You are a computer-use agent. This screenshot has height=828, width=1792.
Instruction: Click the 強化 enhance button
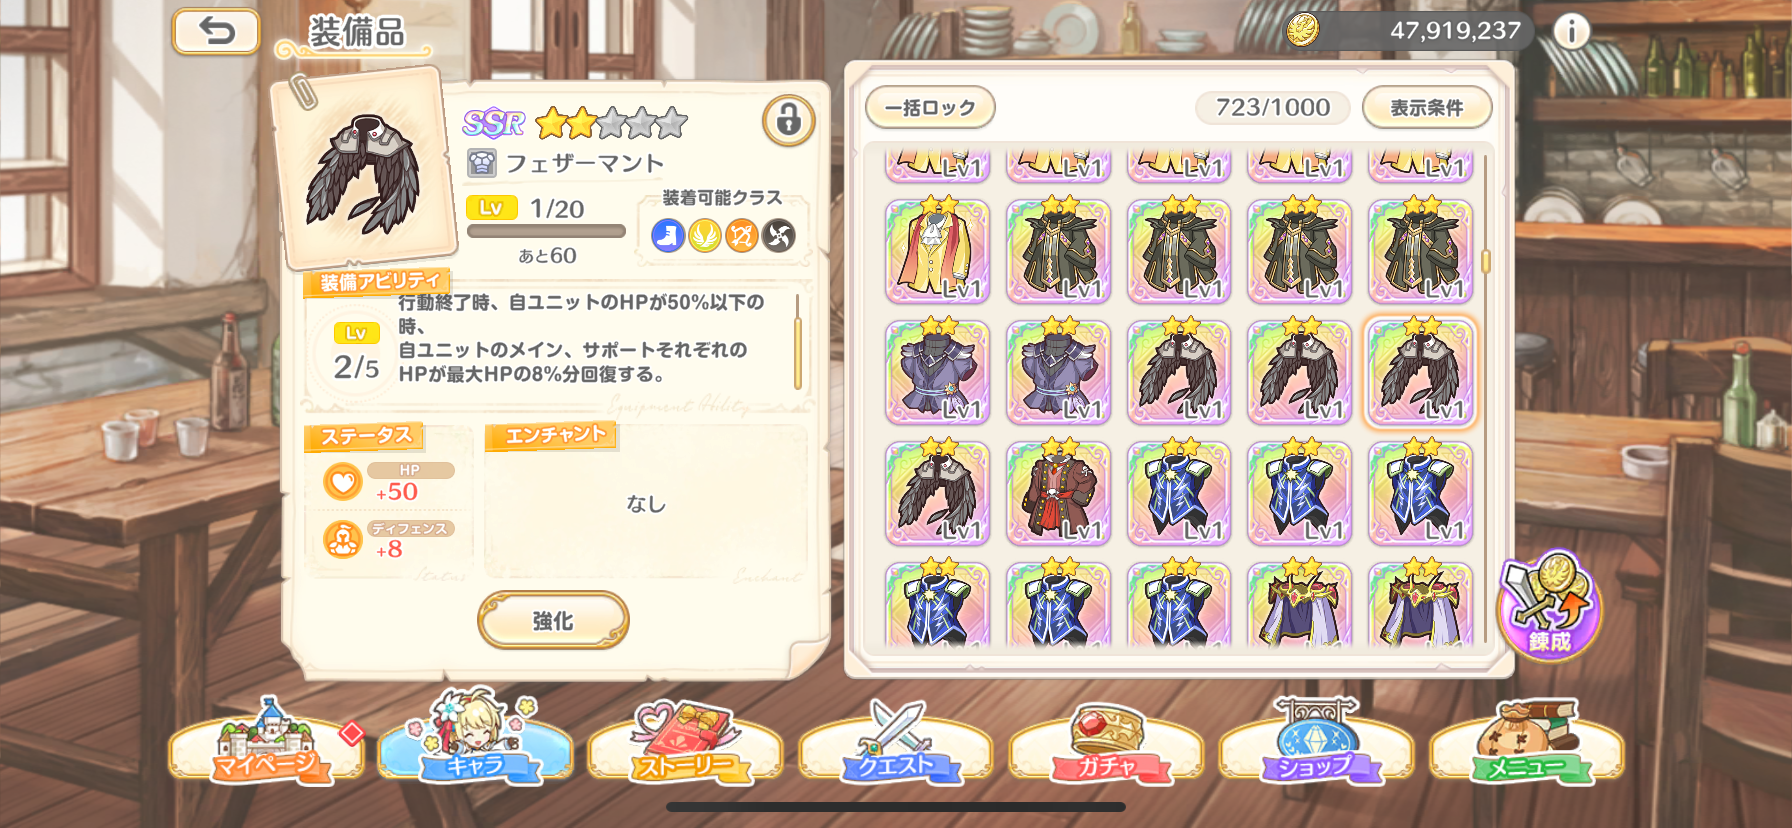(553, 621)
